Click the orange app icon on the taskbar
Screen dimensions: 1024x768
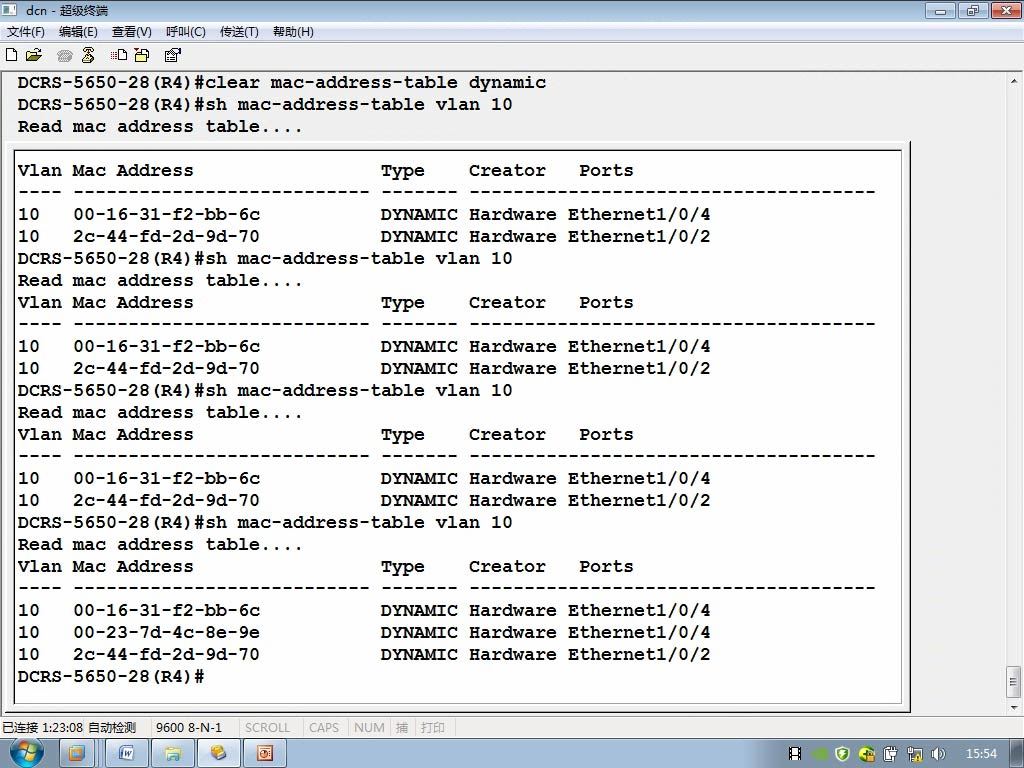click(x=76, y=754)
